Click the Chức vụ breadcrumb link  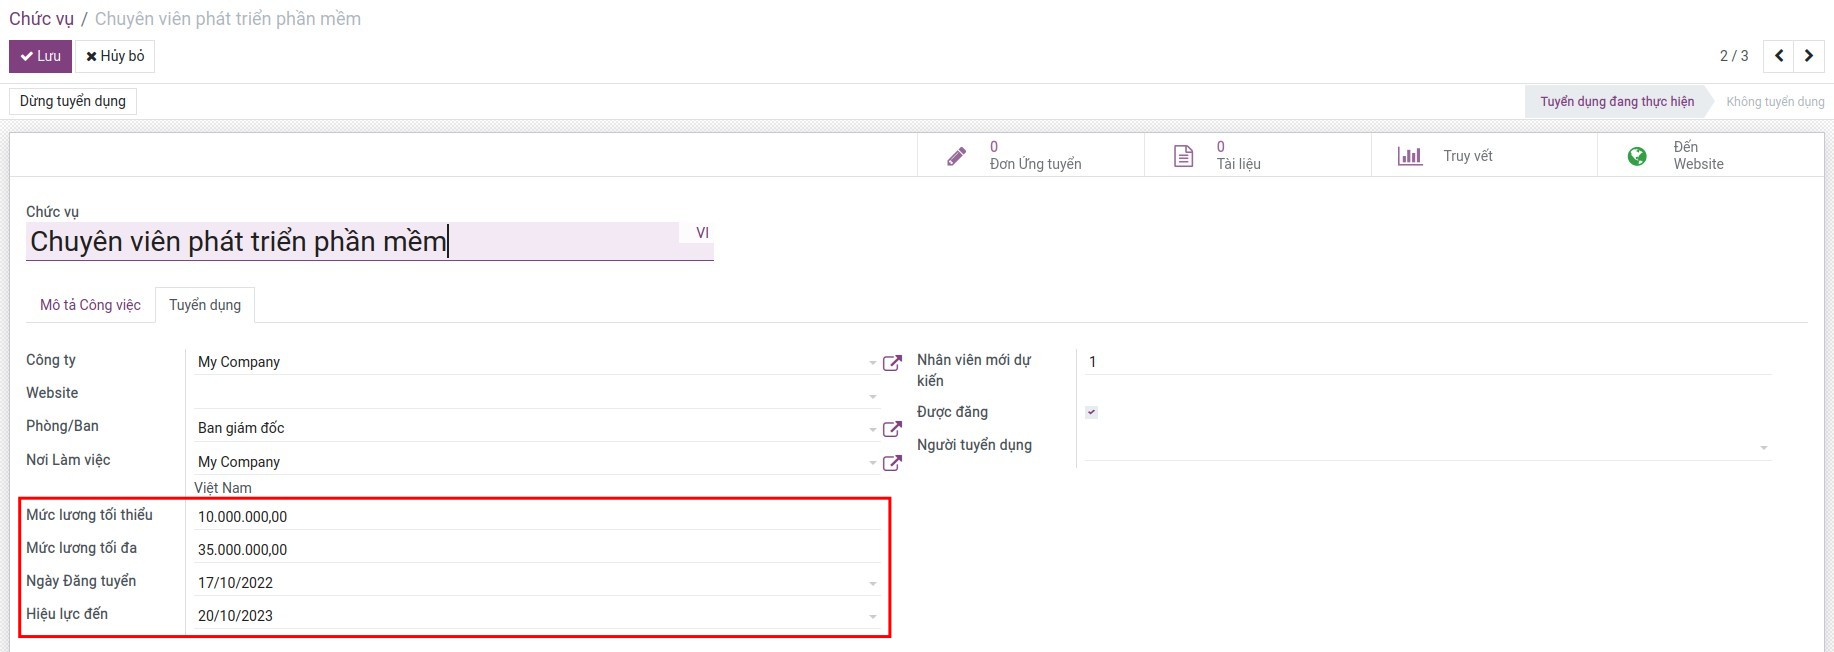tap(41, 19)
